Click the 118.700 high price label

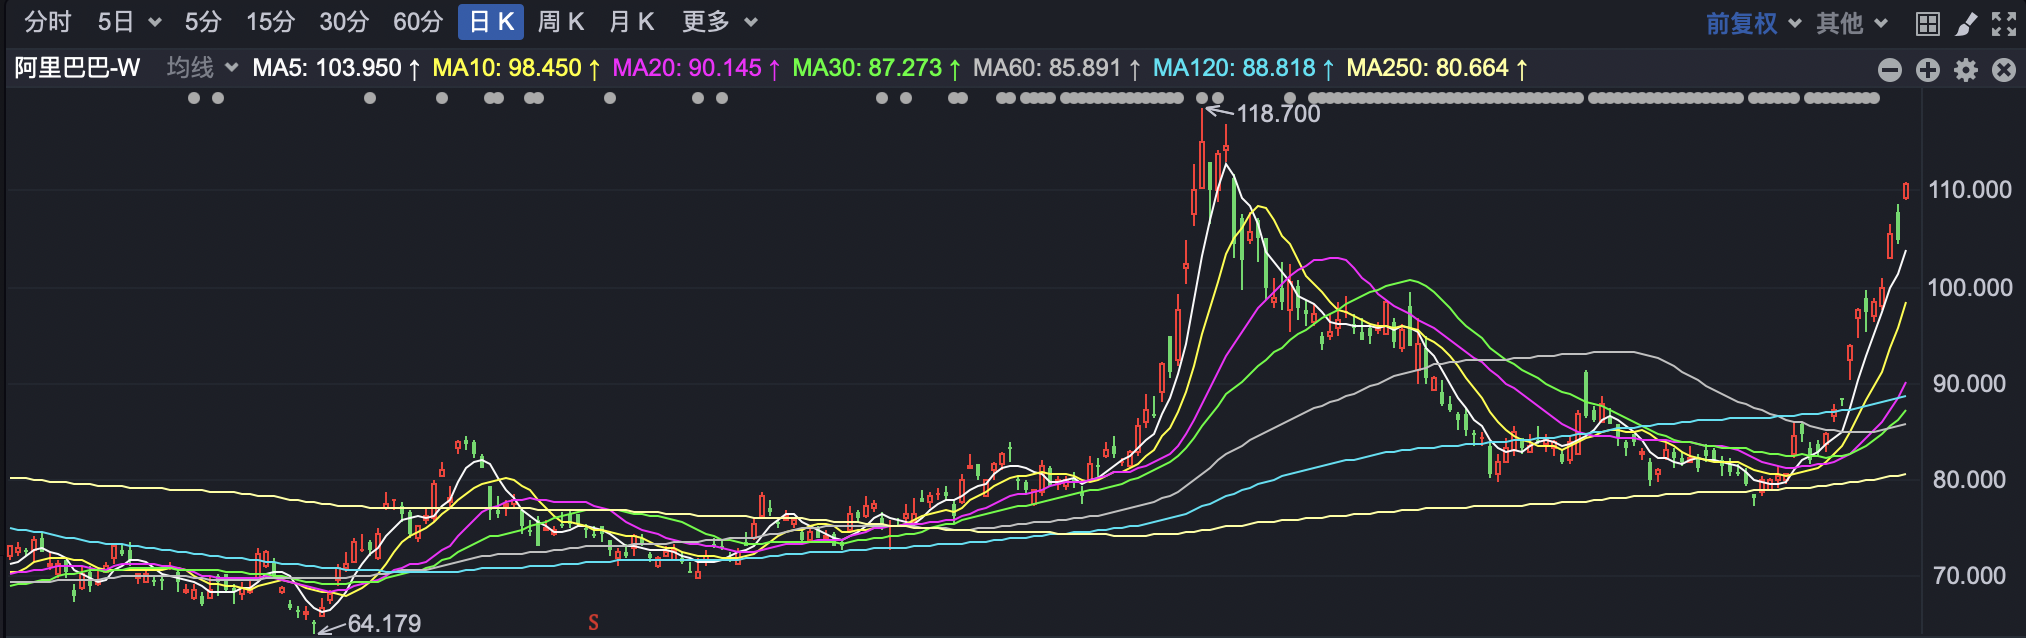(x=1278, y=114)
